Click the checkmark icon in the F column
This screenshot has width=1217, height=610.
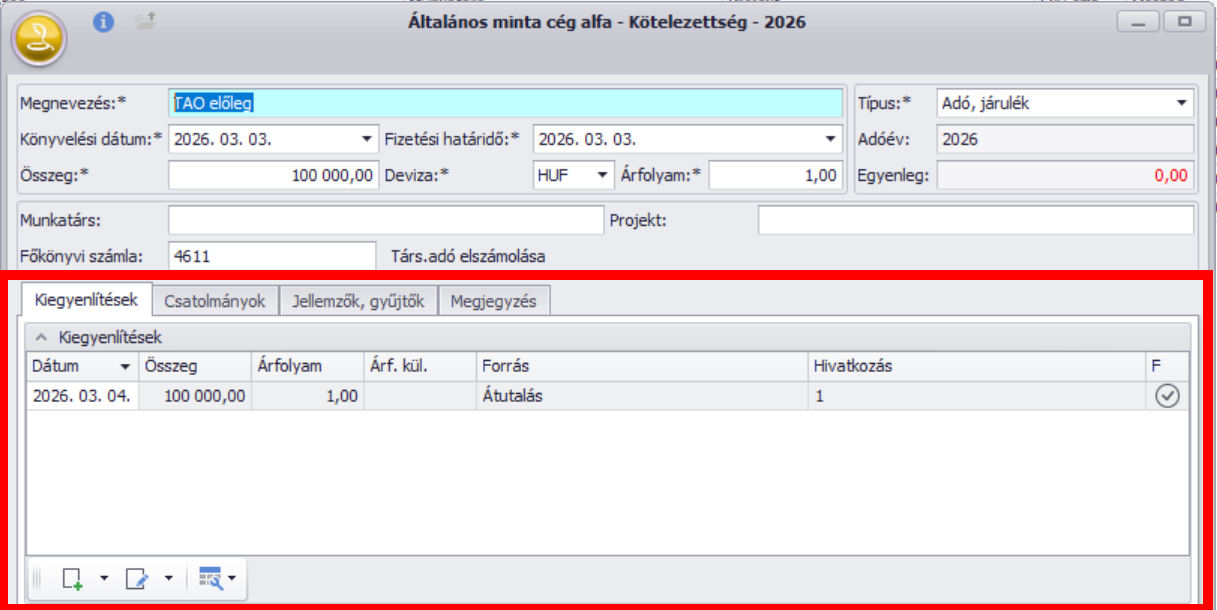[x=1167, y=396]
